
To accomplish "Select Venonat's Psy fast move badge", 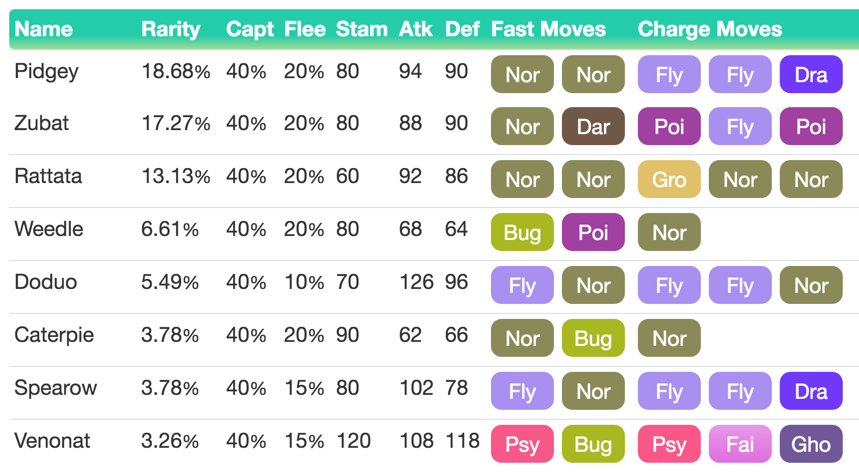I will point(522,444).
